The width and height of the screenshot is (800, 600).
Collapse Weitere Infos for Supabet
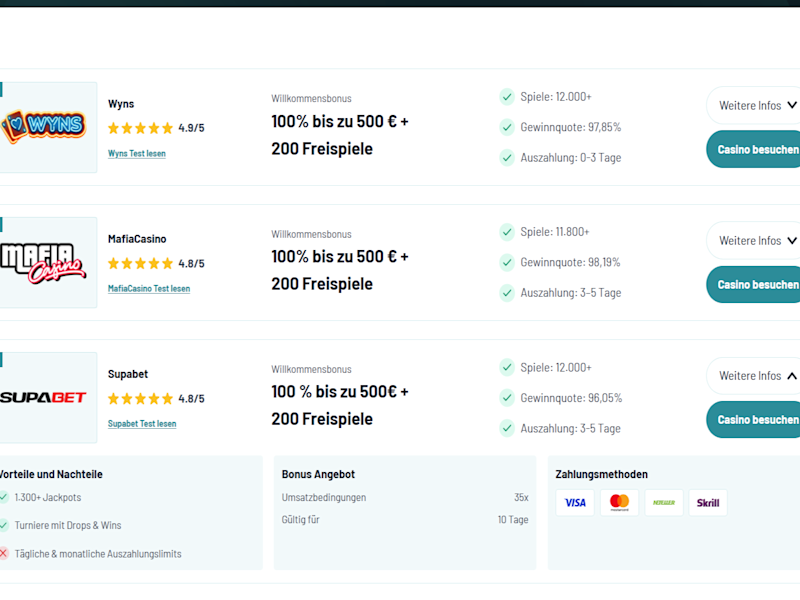(x=754, y=376)
